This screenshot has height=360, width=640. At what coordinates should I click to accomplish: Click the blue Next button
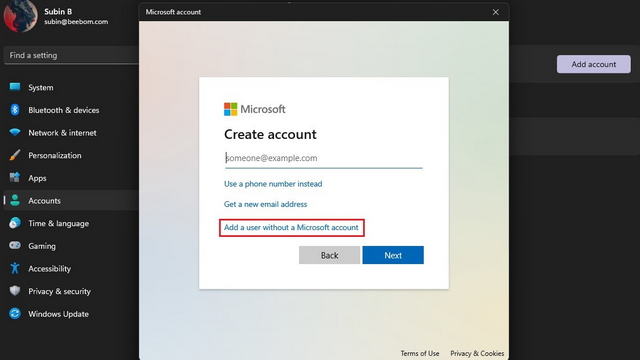(393, 255)
